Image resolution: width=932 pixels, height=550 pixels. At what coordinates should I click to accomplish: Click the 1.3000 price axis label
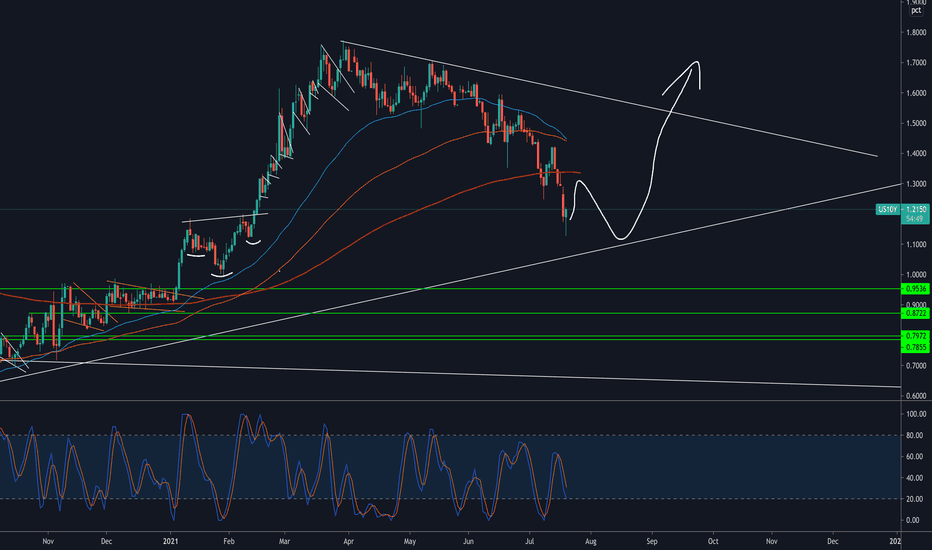click(x=916, y=184)
